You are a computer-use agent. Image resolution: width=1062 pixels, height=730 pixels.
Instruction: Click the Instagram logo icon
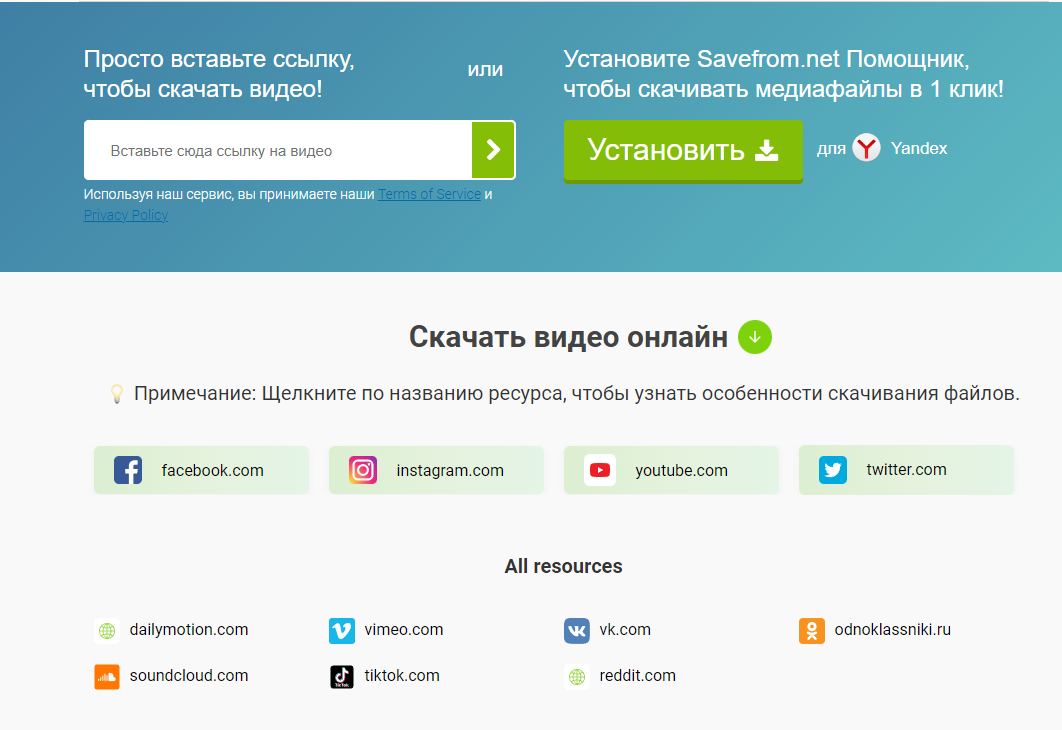(x=363, y=470)
